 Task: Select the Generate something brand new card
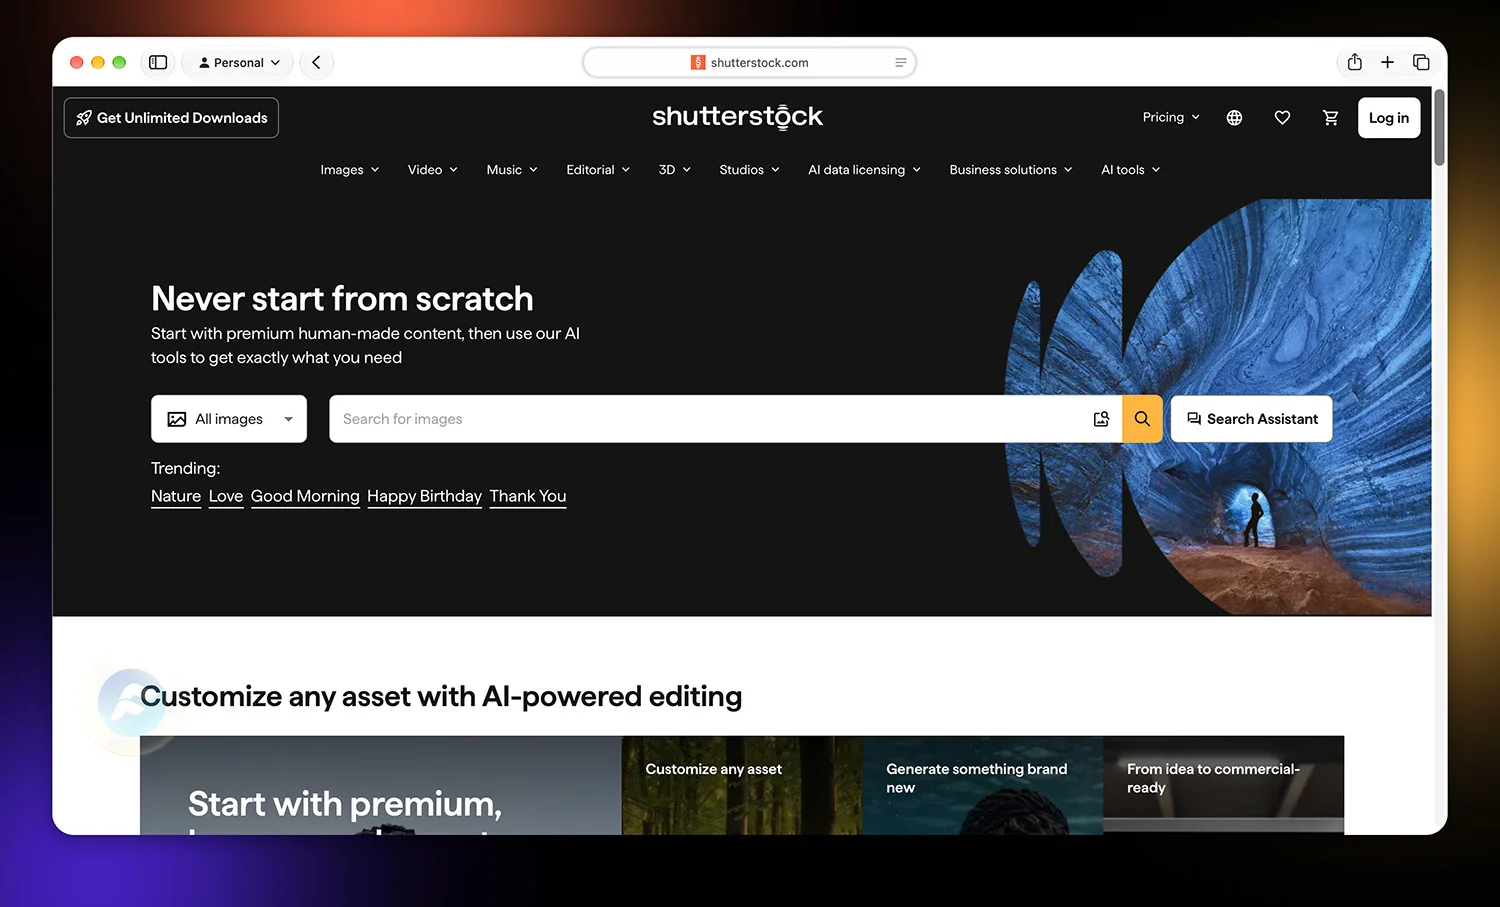pos(983,785)
